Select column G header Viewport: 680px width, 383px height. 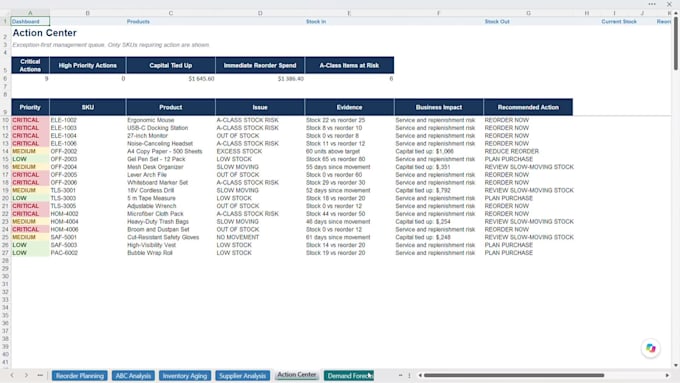tap(528, 13)
